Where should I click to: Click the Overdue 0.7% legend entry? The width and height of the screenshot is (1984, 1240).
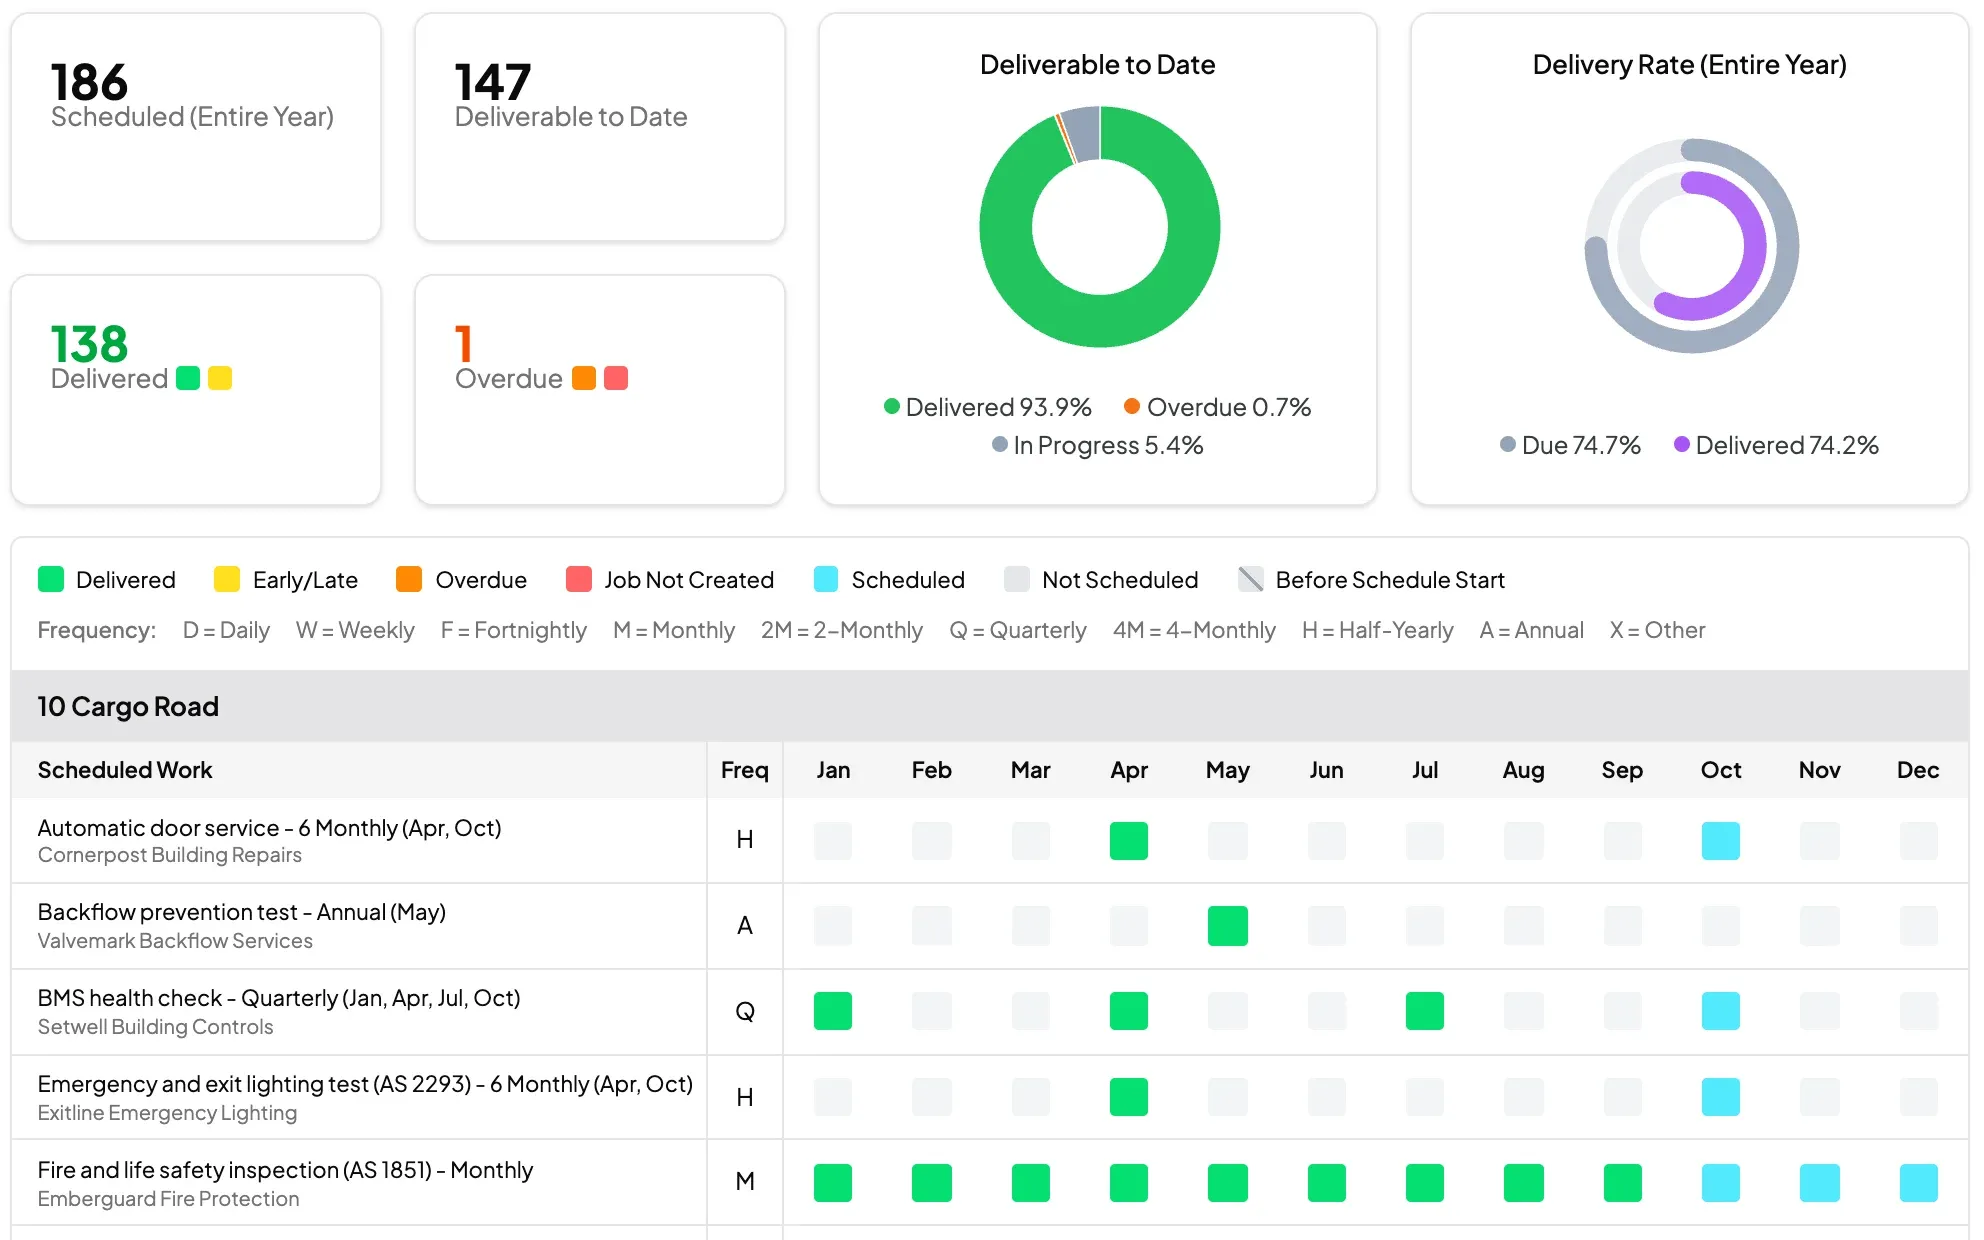tap(1217, 407)
